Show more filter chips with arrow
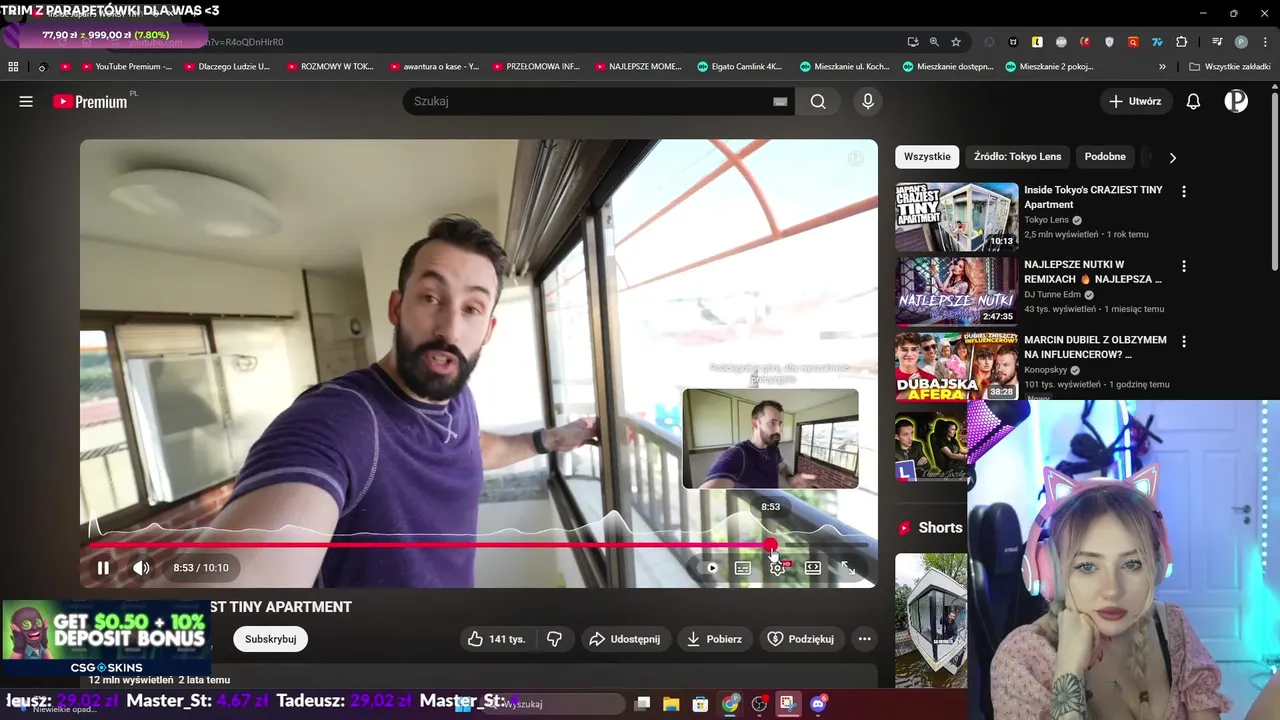The image size is (1280, 720). pos(1172,157)
